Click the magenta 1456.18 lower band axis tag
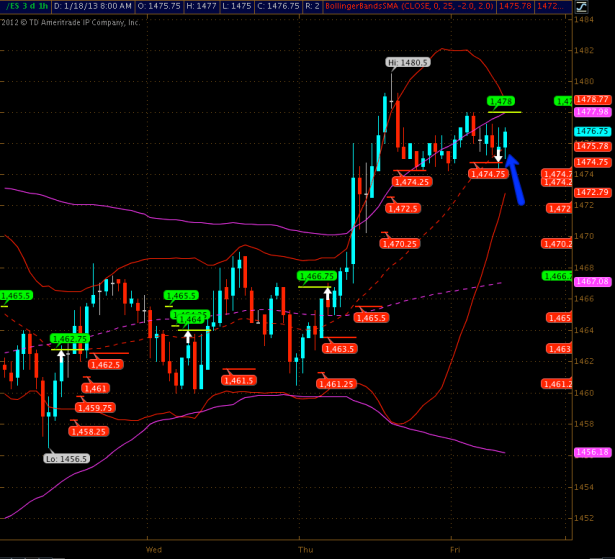 coord(593,452)
